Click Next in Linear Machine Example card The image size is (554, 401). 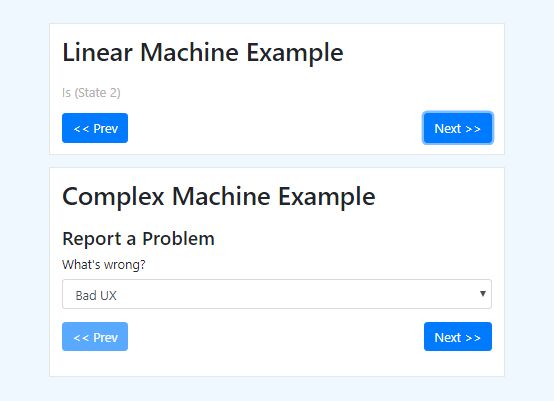click(458, 128)
